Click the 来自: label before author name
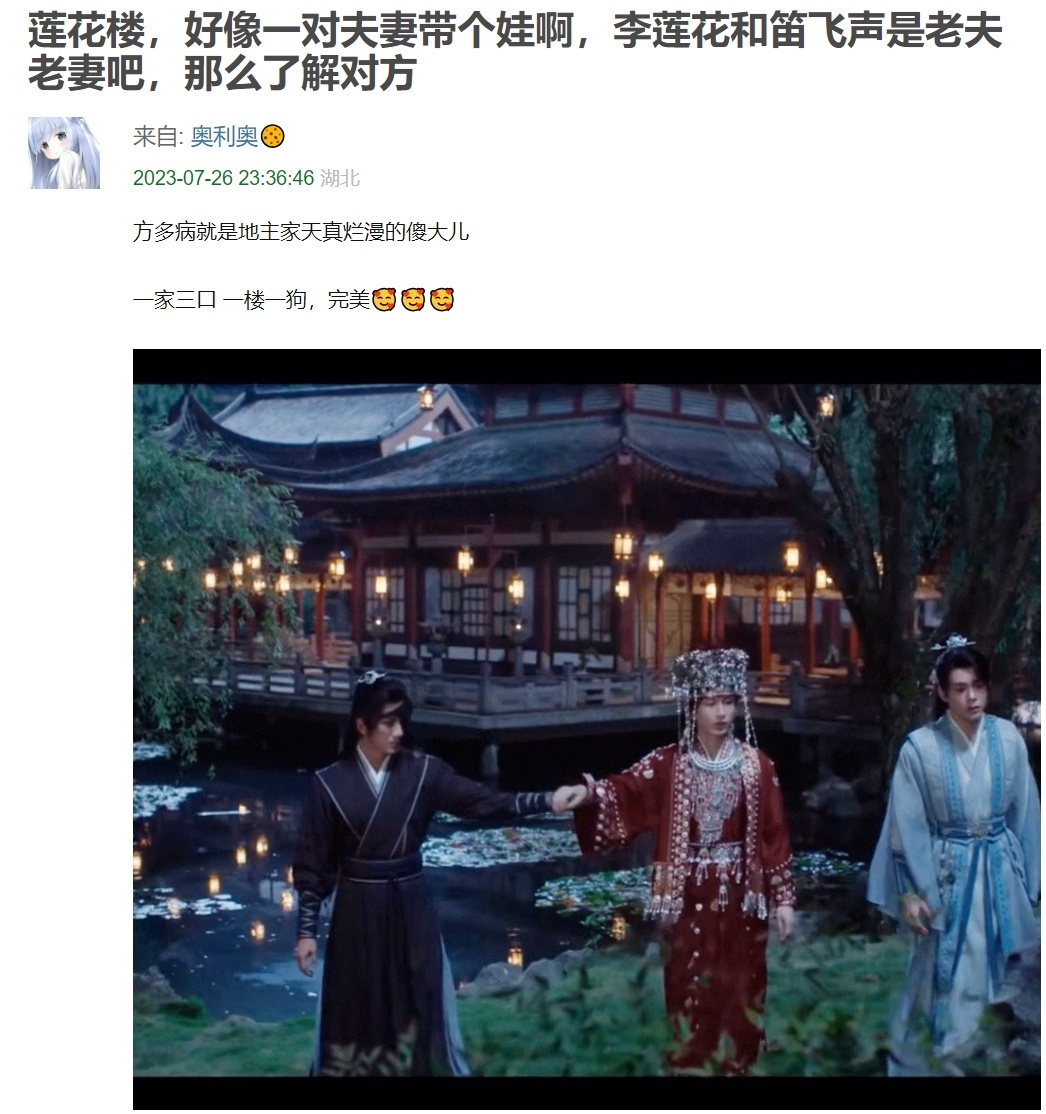This screenshot has width=1046, height=1114. (x=159, y=136)
